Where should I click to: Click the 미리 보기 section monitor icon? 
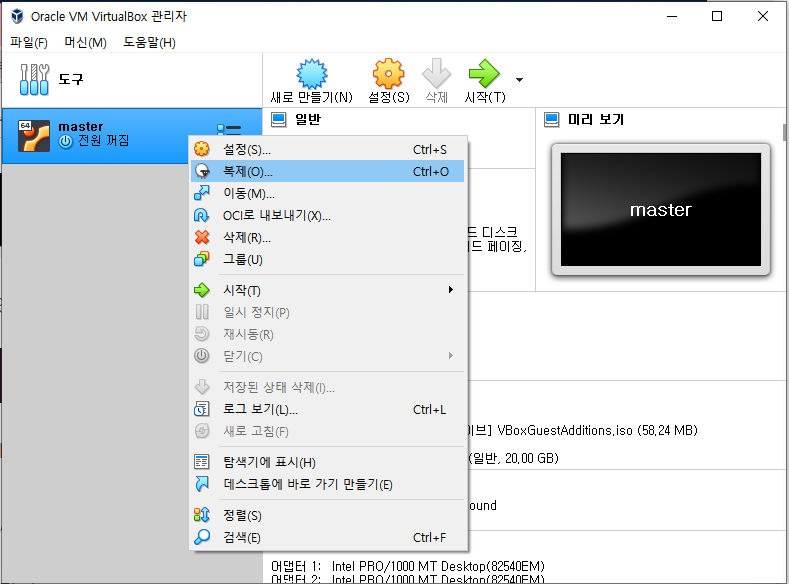551,120
